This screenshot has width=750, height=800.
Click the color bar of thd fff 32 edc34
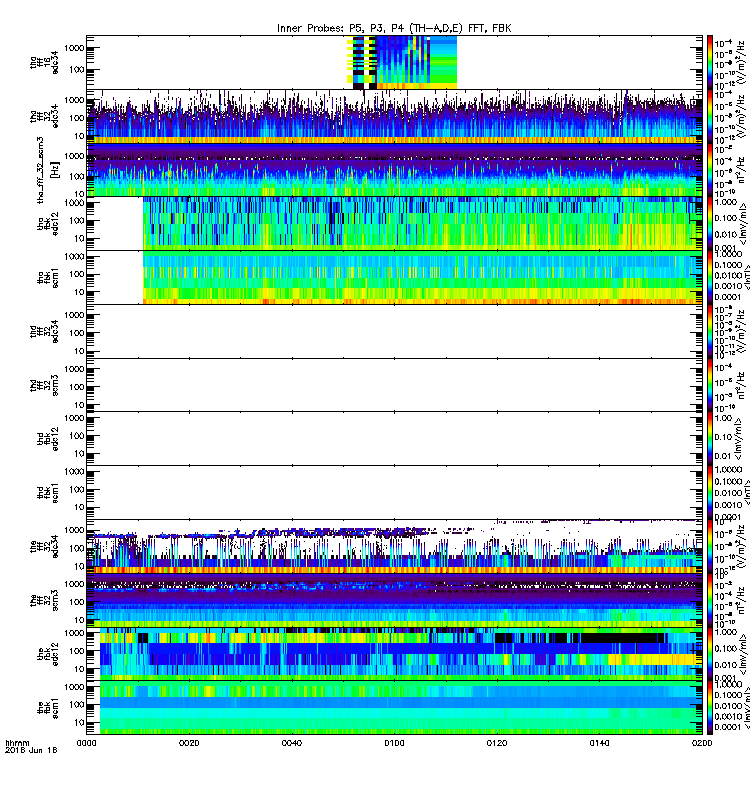710,331
